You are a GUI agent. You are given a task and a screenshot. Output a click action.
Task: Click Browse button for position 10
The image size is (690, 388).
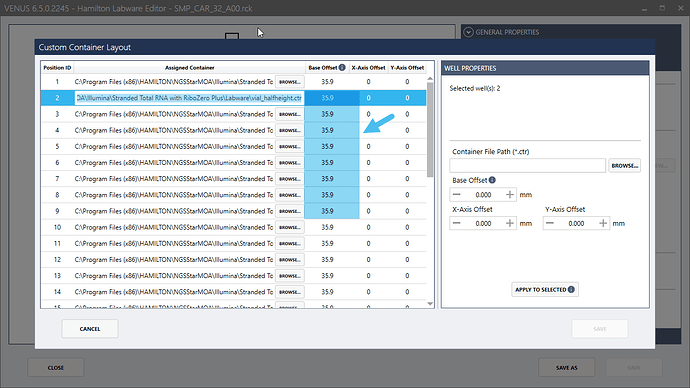pyautogui.click(x=290, y=227)
